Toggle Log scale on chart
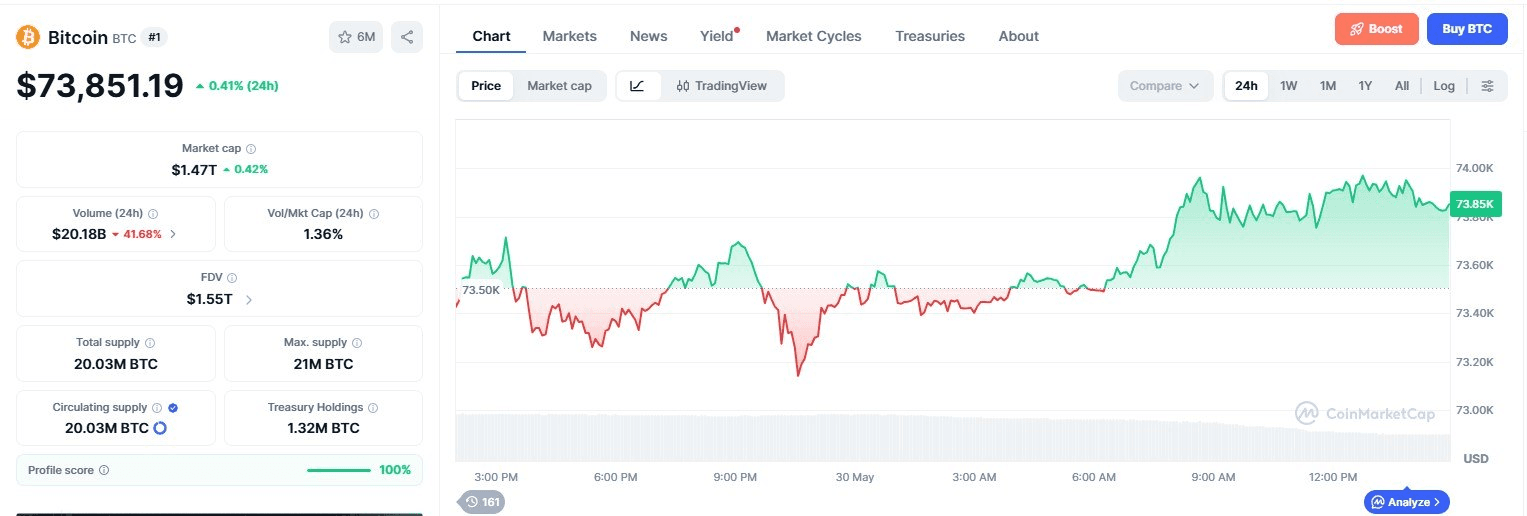The width and height of the screenshot is (1527, 516). click(1444, 86)
